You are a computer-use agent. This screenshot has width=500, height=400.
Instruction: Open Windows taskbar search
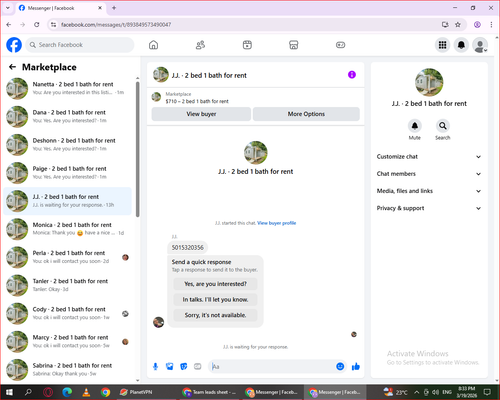[x=28, y=392]
